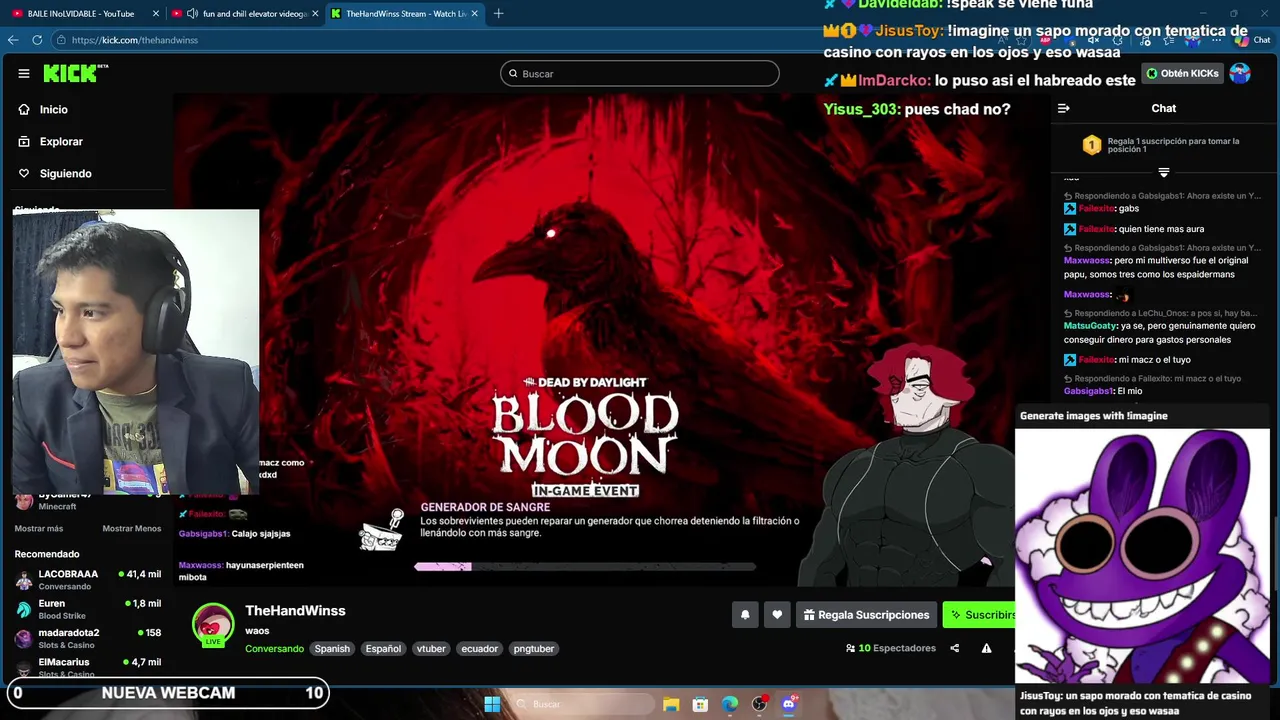Click the share stream icon
1280x720 pixels.
[x=954, y=648]
